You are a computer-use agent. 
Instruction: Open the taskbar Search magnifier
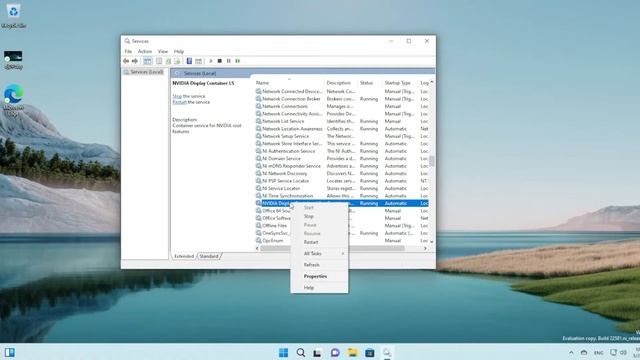click(301, 353)
